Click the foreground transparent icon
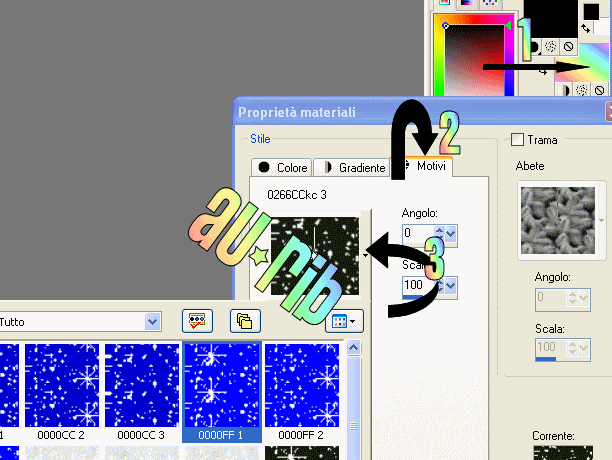 568,46
